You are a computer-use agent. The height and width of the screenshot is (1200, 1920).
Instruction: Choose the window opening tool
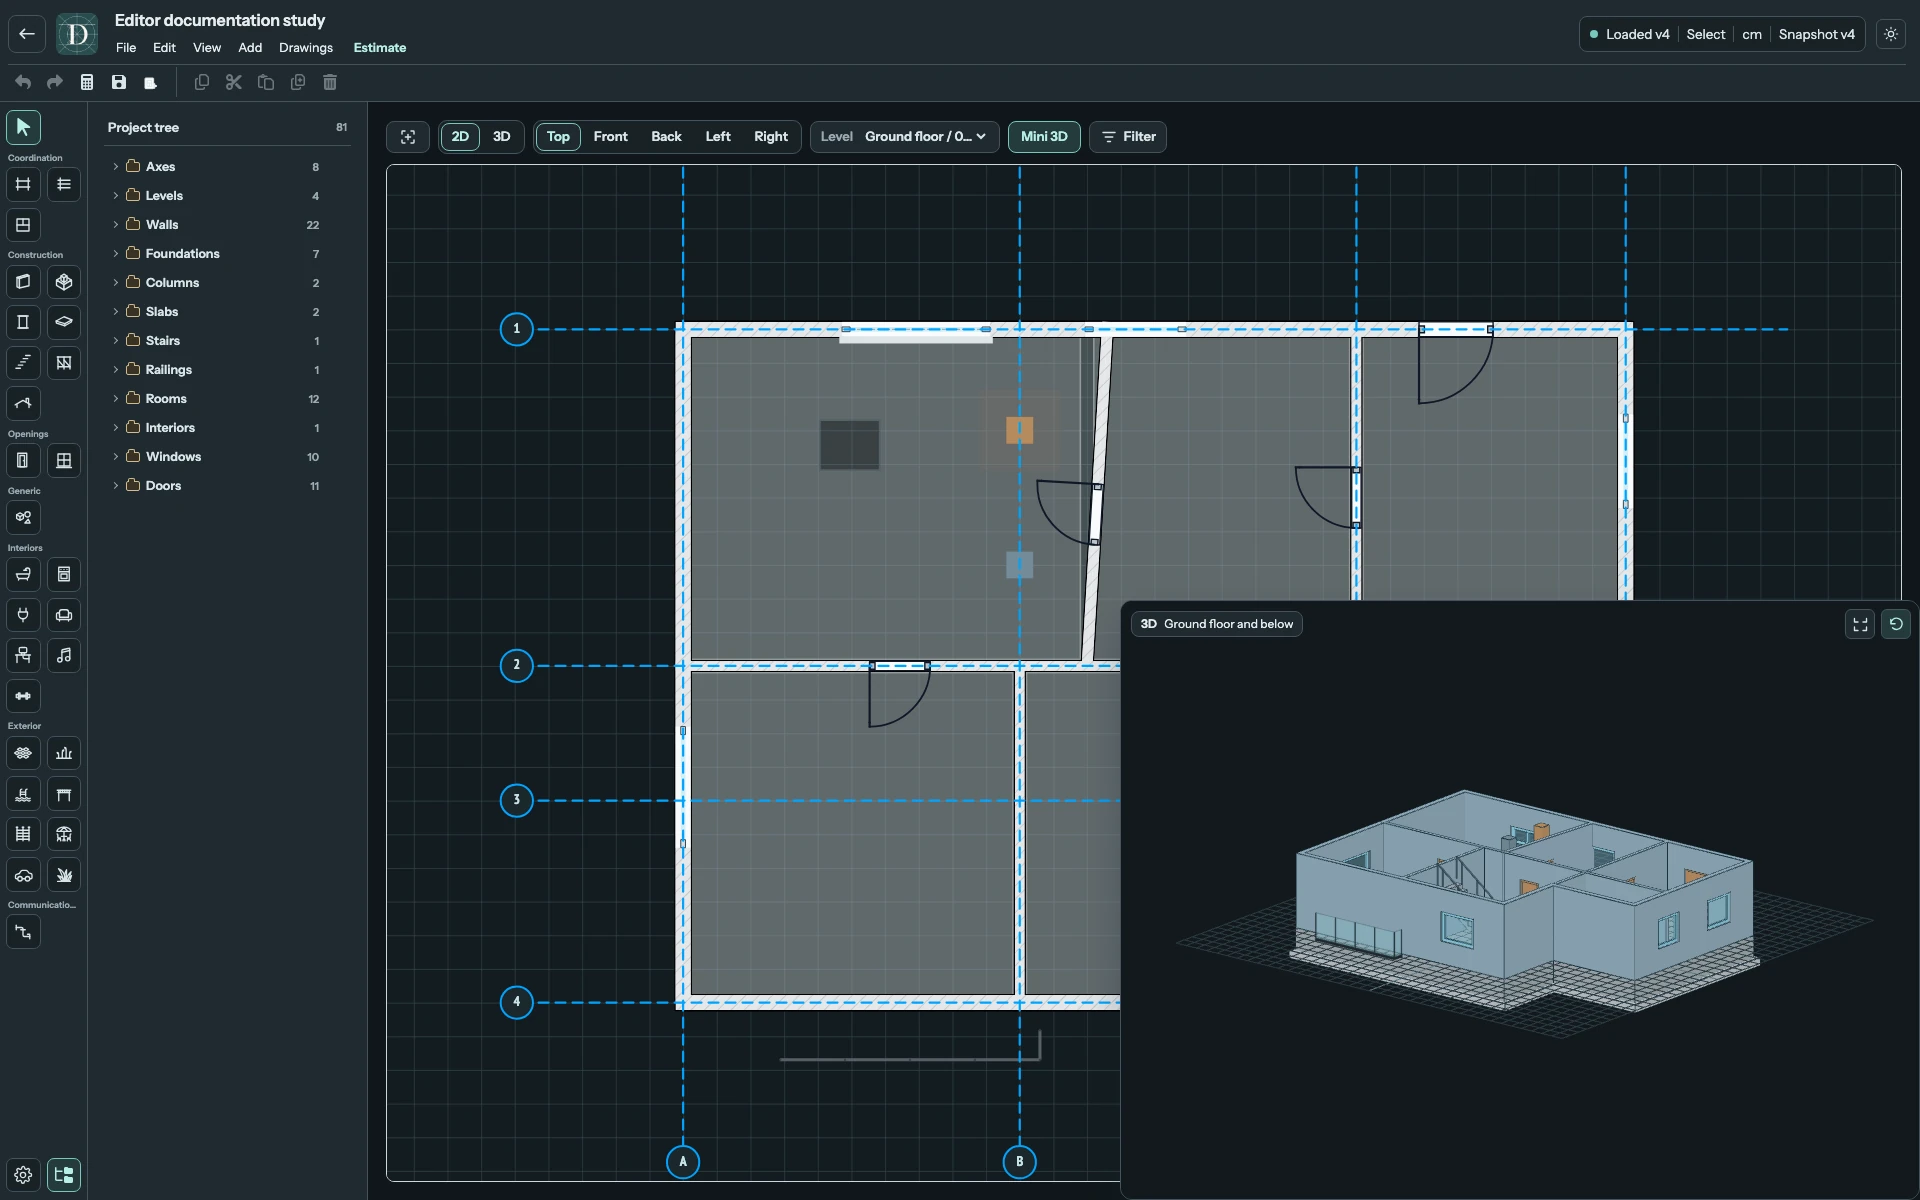point(64,460)
